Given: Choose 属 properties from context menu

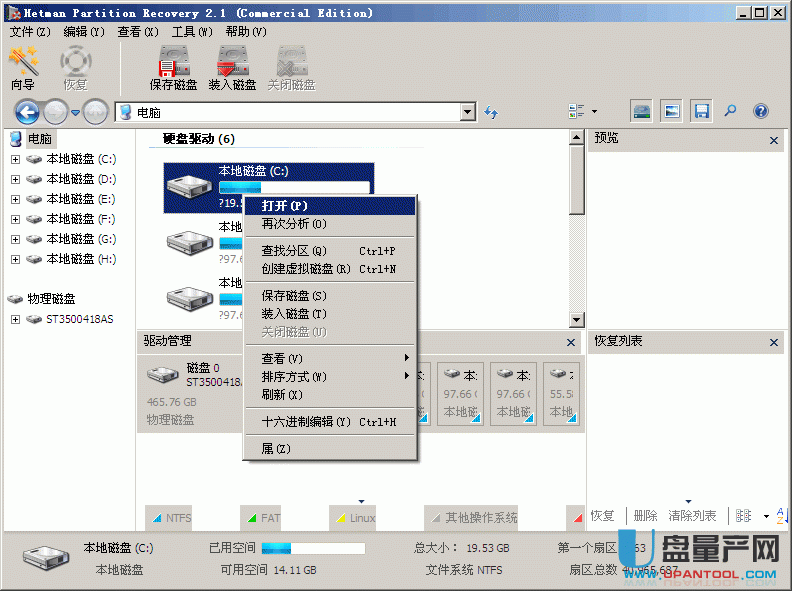Looking at the screenshot, I should [x=330, y=449].
